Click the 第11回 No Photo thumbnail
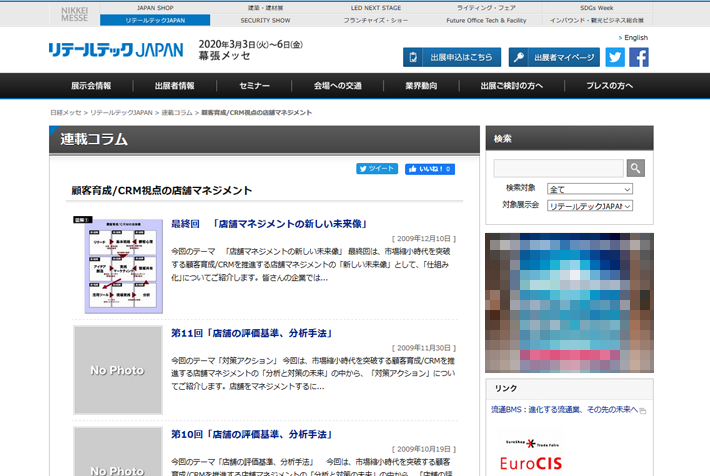The image size is (710, 476). tap(118, 370)
